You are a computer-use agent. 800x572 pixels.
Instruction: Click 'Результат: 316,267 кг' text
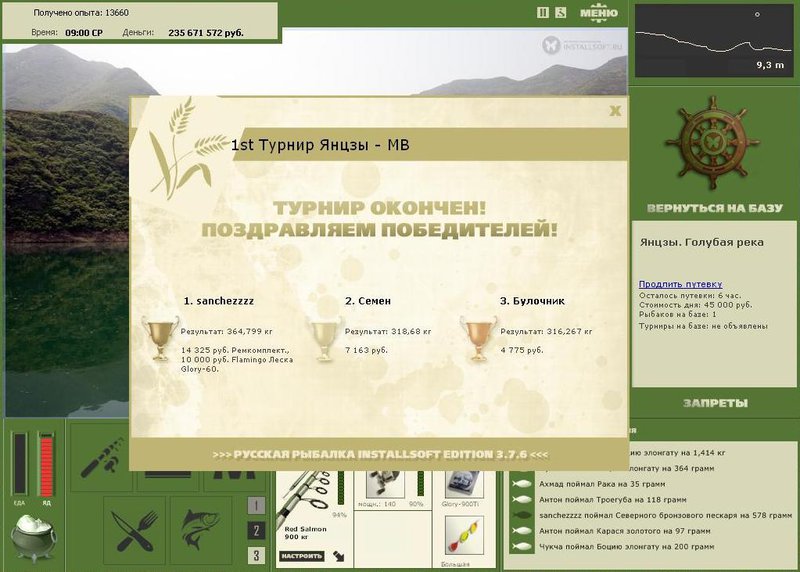point(546,332)
